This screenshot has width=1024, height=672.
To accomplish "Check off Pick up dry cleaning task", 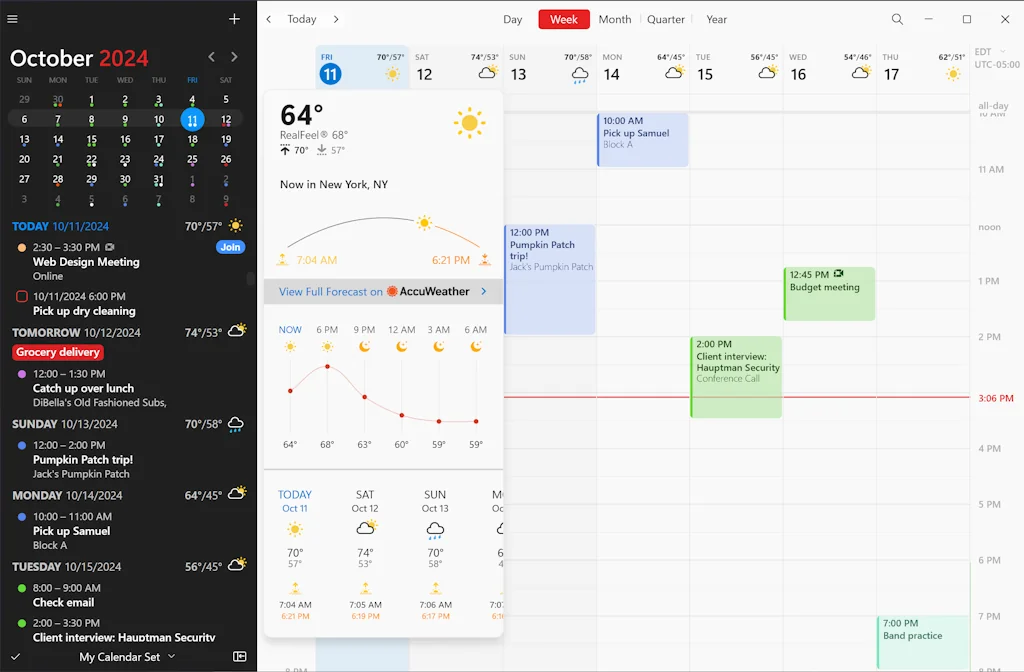I will coord(23,296).
